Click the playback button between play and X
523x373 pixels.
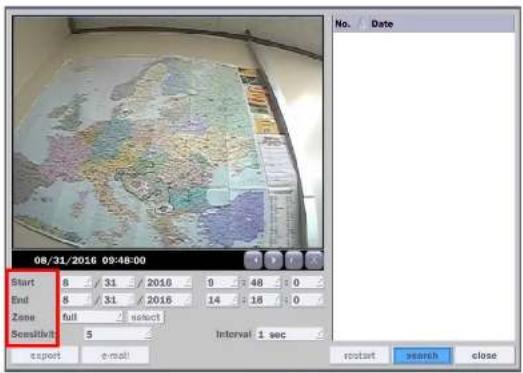294,260
